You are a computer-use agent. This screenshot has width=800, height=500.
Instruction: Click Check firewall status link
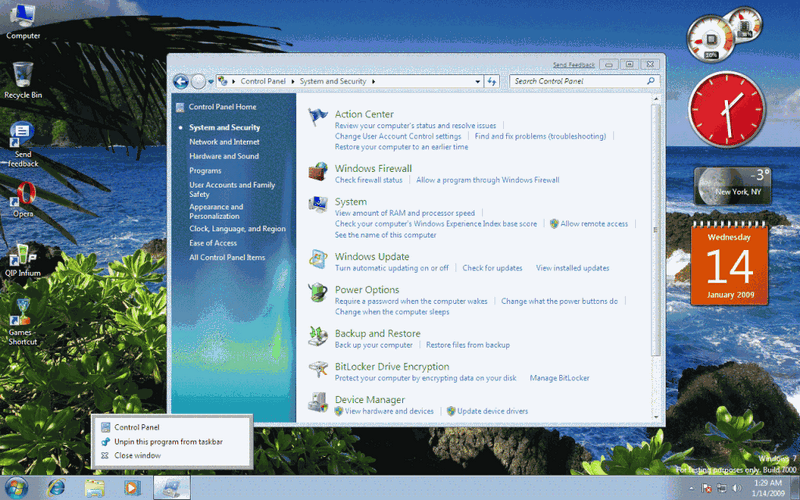368,180
